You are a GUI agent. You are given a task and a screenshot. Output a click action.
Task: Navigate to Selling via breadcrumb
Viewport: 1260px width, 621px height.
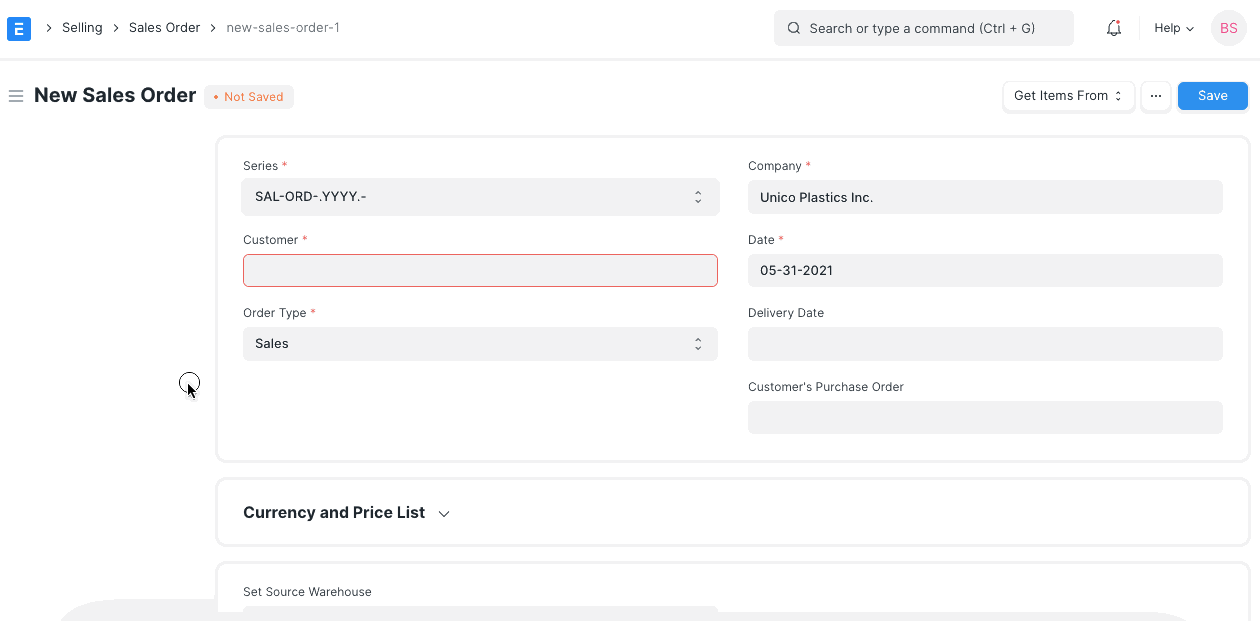(x=82, y=27)
